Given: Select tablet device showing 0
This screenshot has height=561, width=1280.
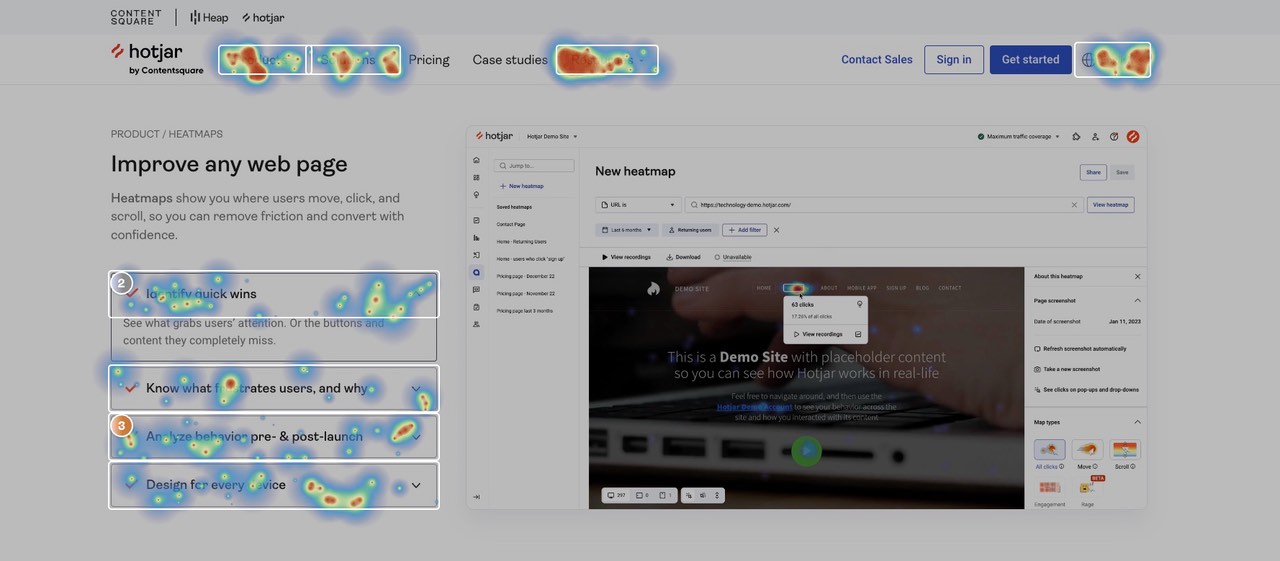Looking at the screenshot, I should [642, 495].
